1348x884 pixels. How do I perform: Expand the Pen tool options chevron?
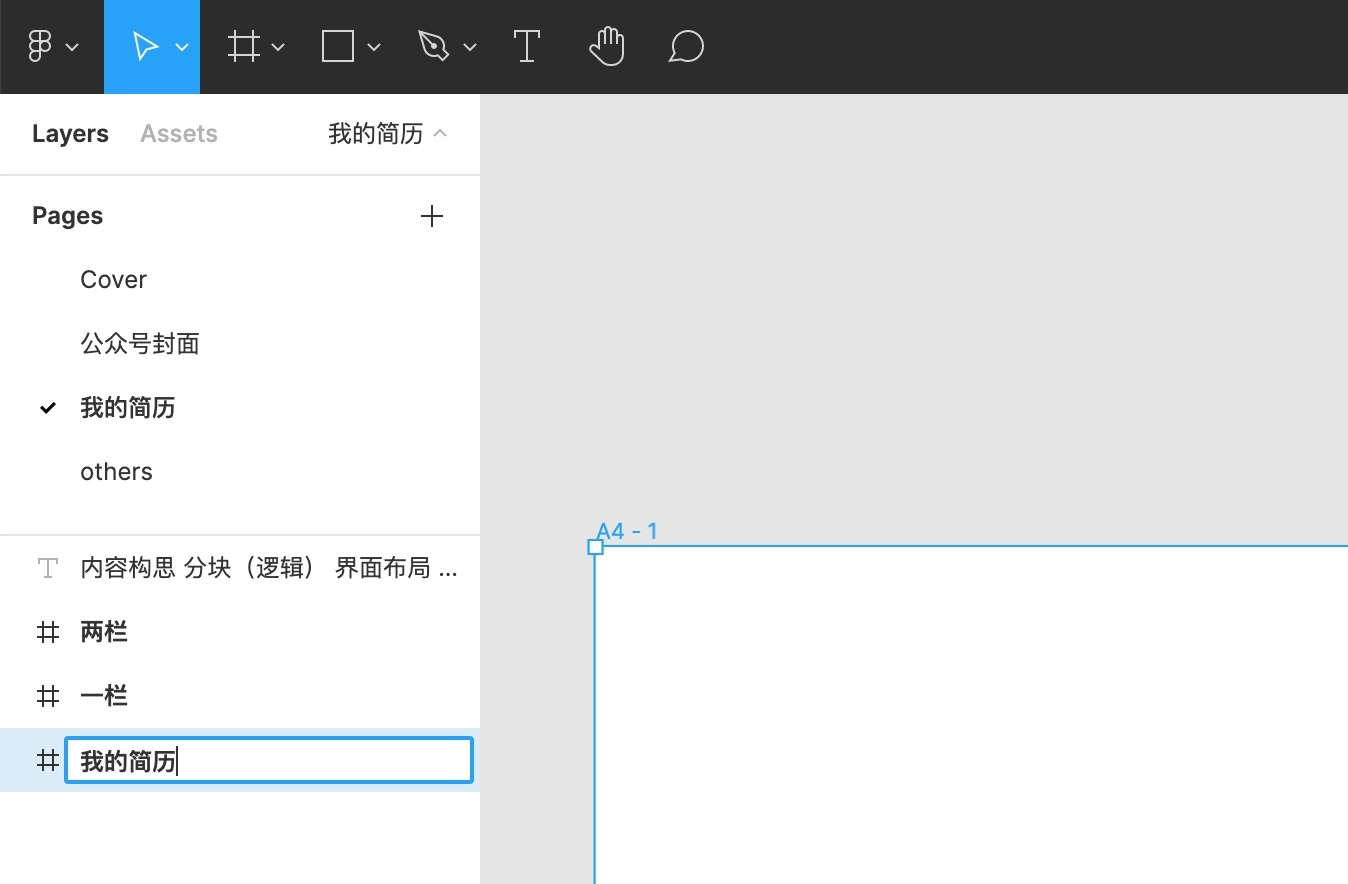(470, 46)
